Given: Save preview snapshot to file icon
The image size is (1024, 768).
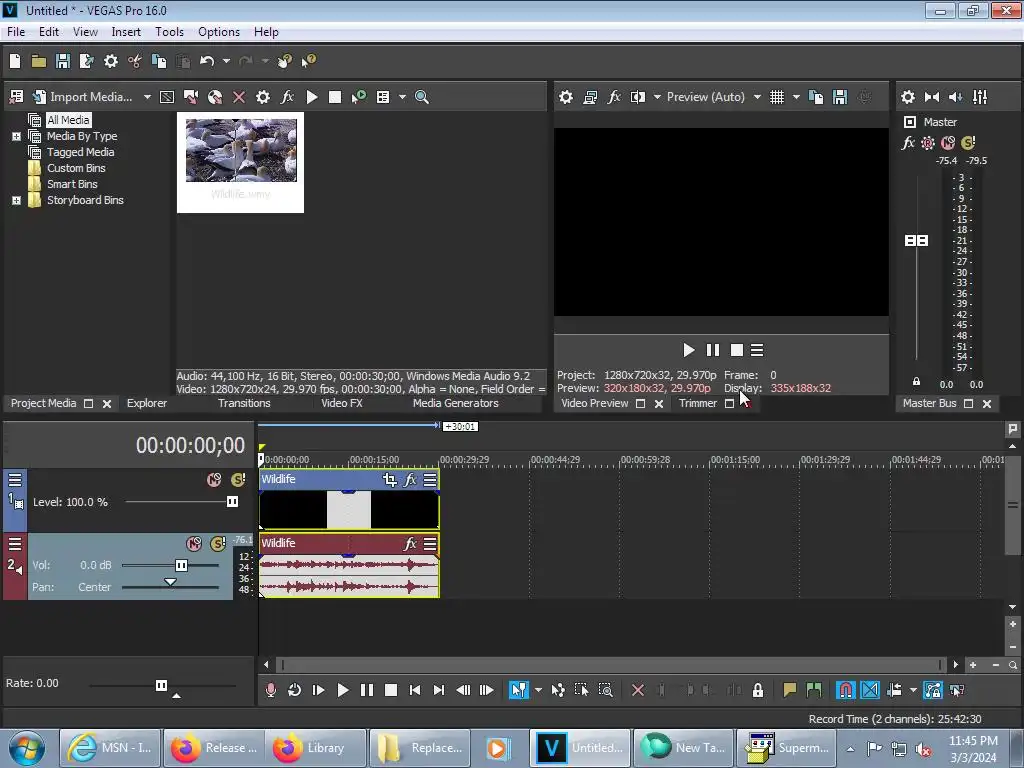Looking at the screenshot, I should pyautogui.click(x=840, y=97).
